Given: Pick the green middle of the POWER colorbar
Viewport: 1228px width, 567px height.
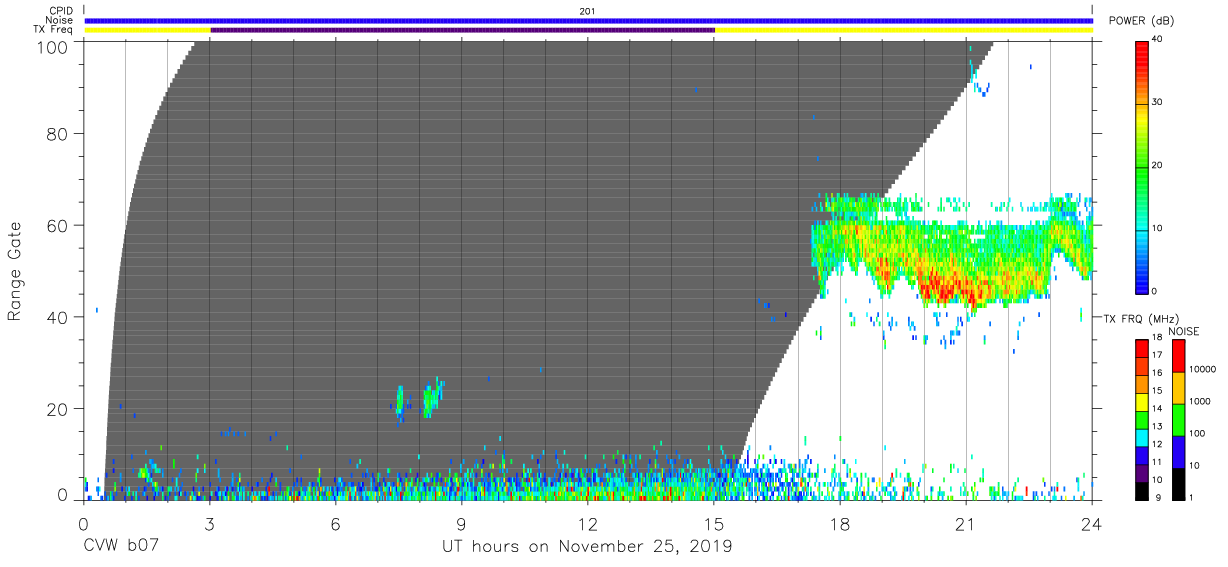Looking at the screenshot, I should [x=1142, y=166].
